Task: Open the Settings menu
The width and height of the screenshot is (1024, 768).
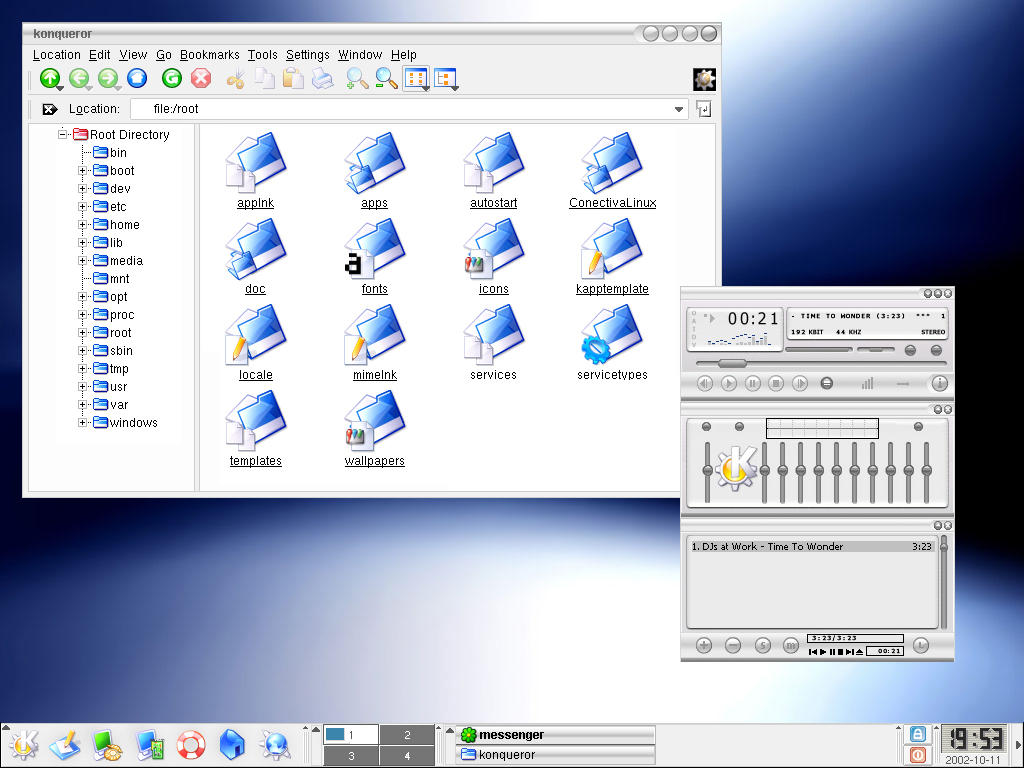Action: click(308, 55)
